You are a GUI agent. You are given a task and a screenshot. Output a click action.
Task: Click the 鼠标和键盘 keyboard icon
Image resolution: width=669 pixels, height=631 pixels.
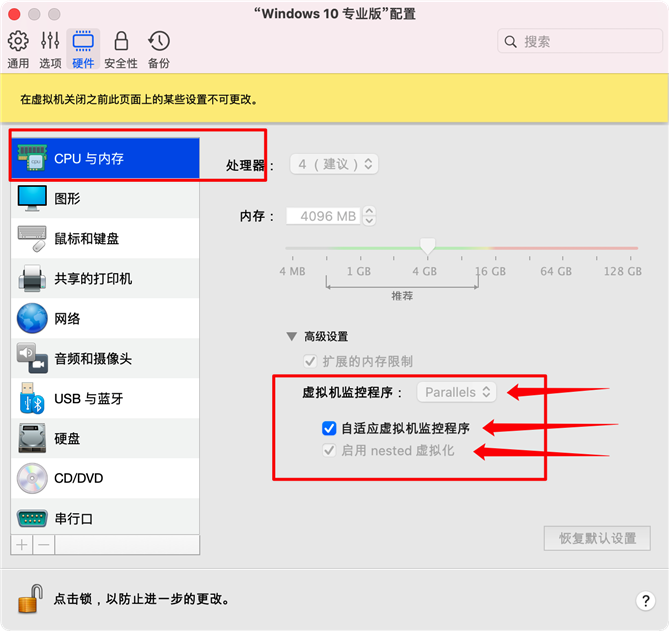[x=32, y=238]
